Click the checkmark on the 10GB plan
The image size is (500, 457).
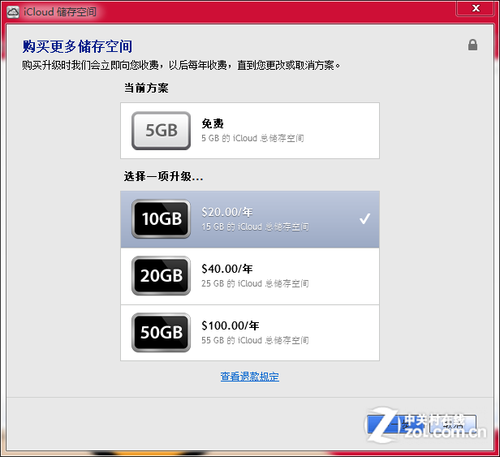click(365, 219)
